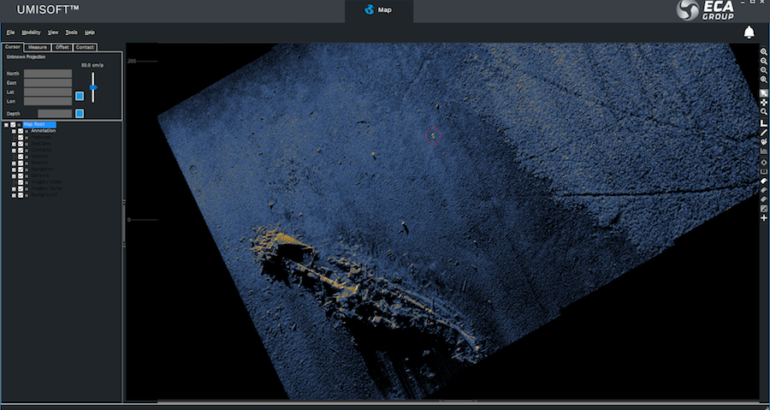Click the notification bell icon

(749, 32)
